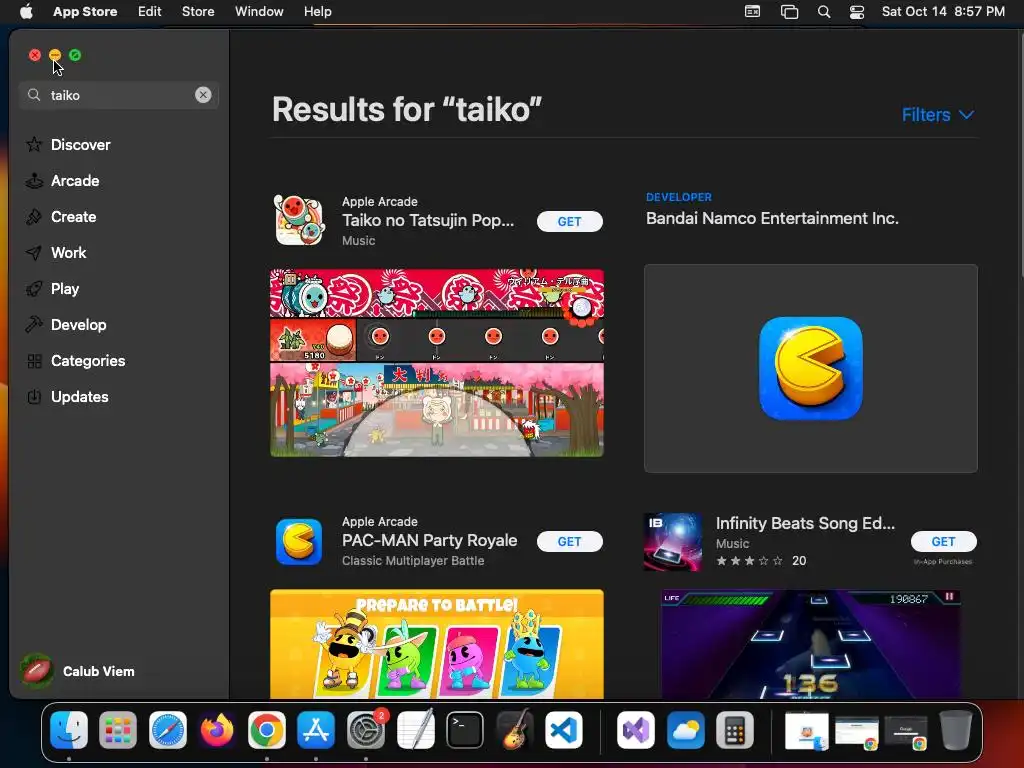Image resolution: width=1024 pixels, height=768 pixels.
Task: Open the Taiko no Tatsujin Pop app icon
Action: coord(298,221)
